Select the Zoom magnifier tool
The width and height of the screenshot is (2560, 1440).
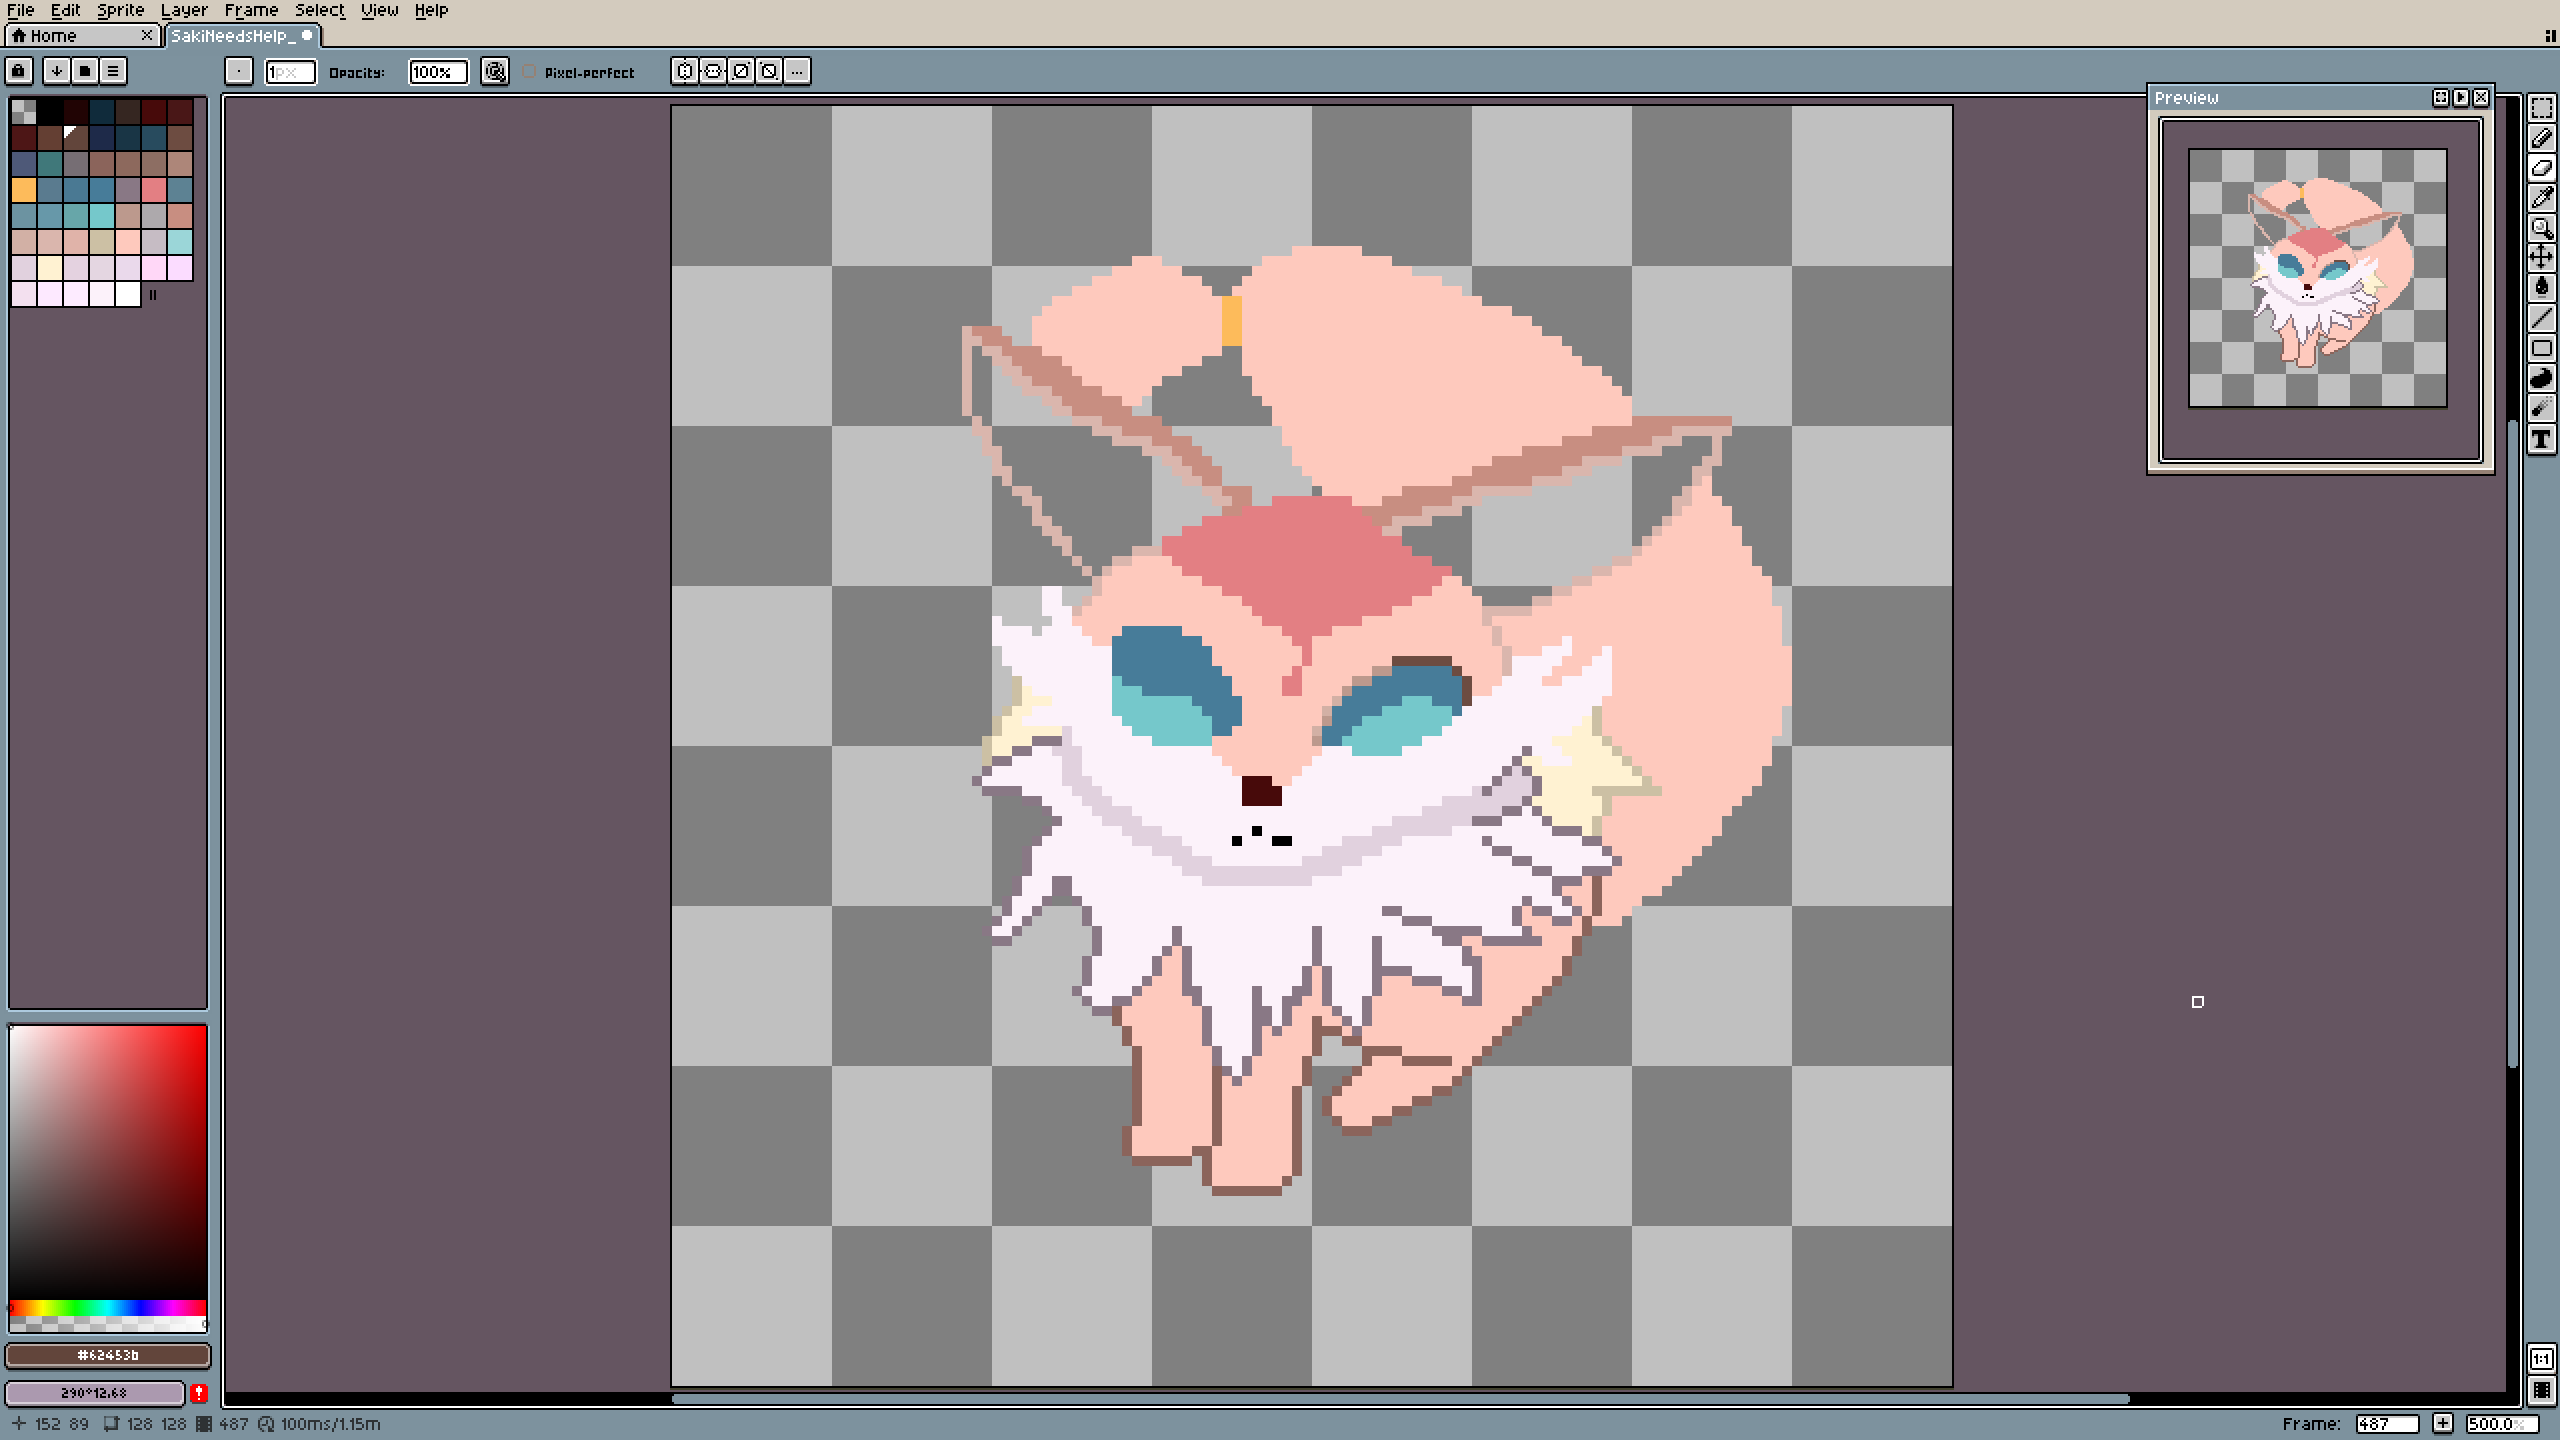[x=2541, y=228]
